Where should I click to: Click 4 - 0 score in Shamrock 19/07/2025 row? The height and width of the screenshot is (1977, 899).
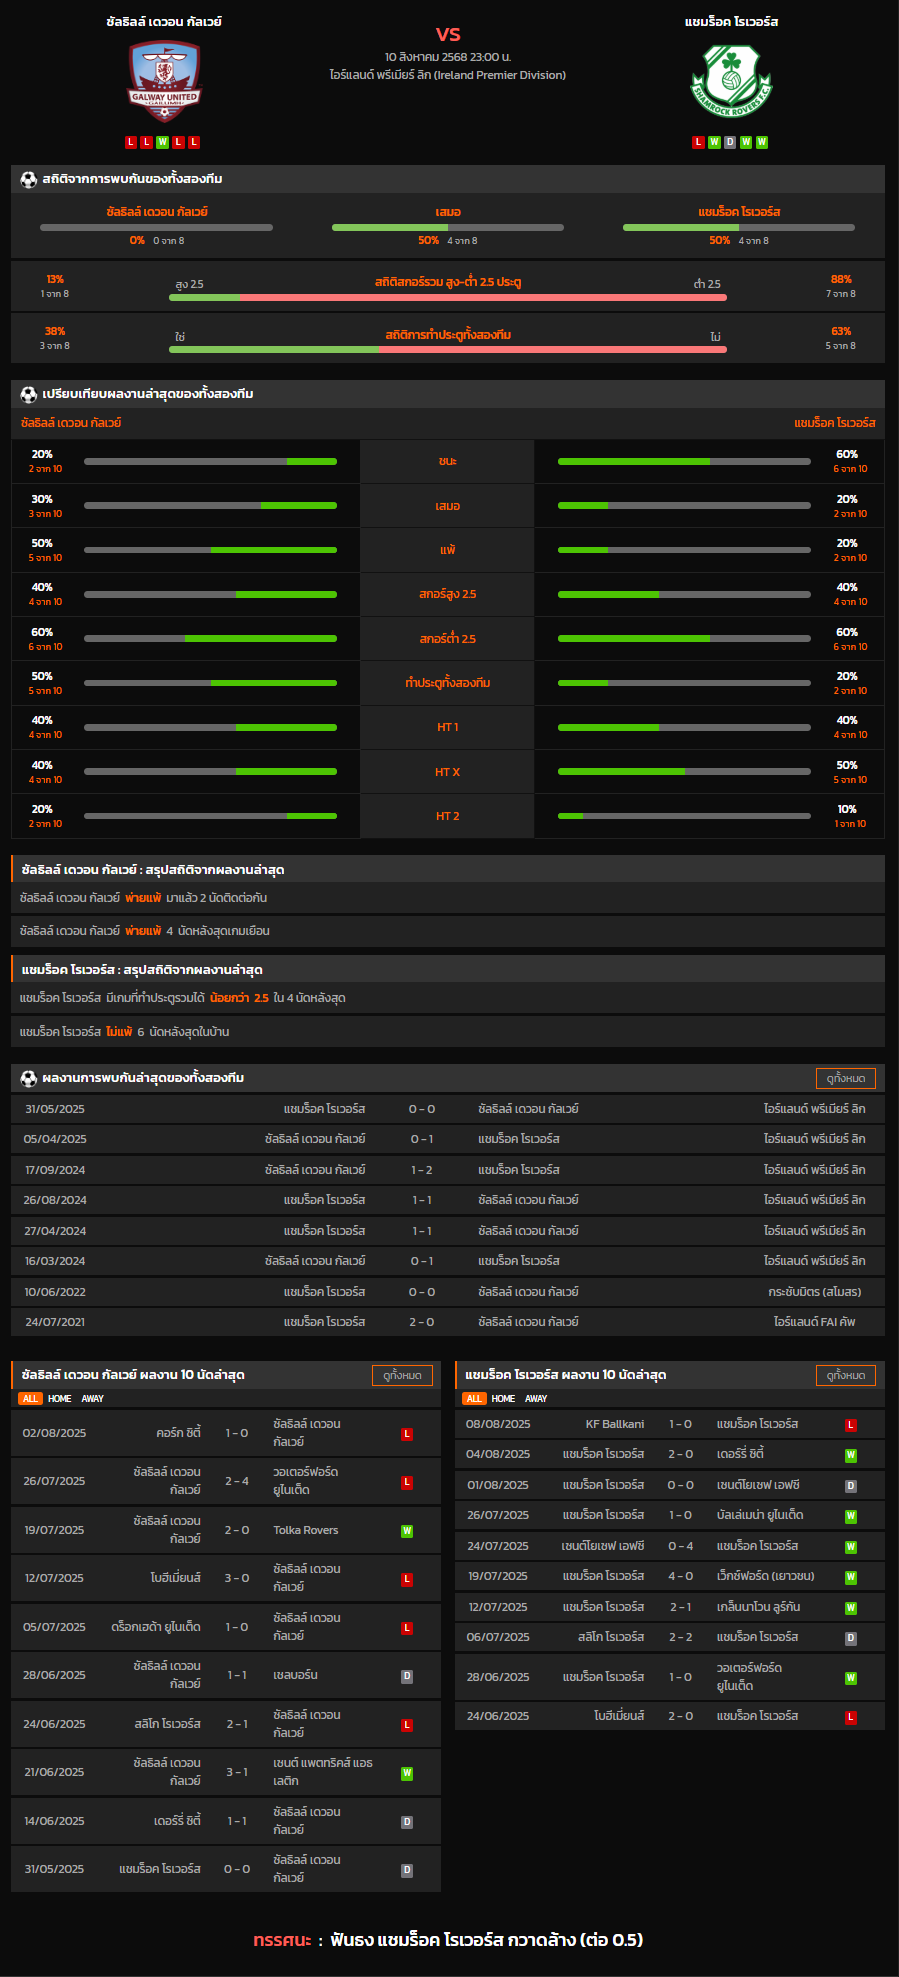tap(680, 1576)
